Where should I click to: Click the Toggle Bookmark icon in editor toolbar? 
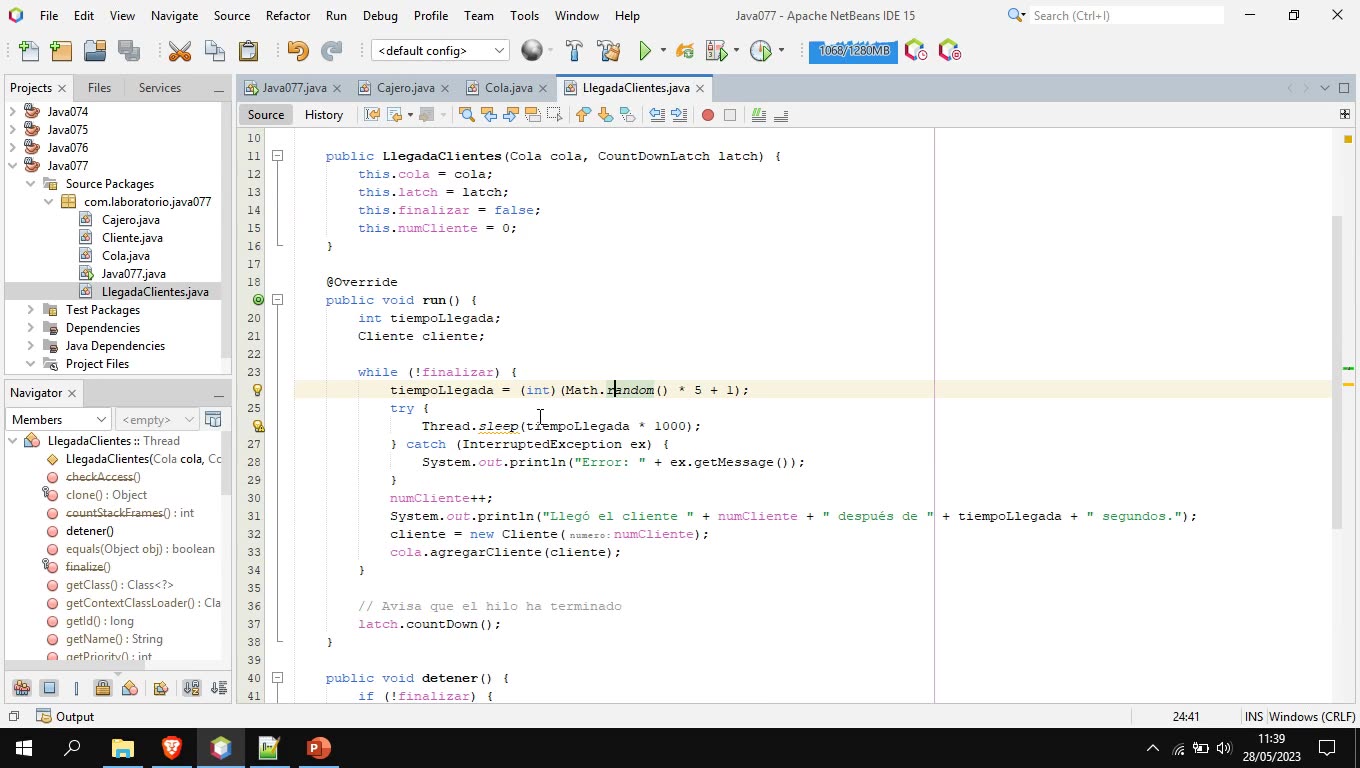(627, 115)
